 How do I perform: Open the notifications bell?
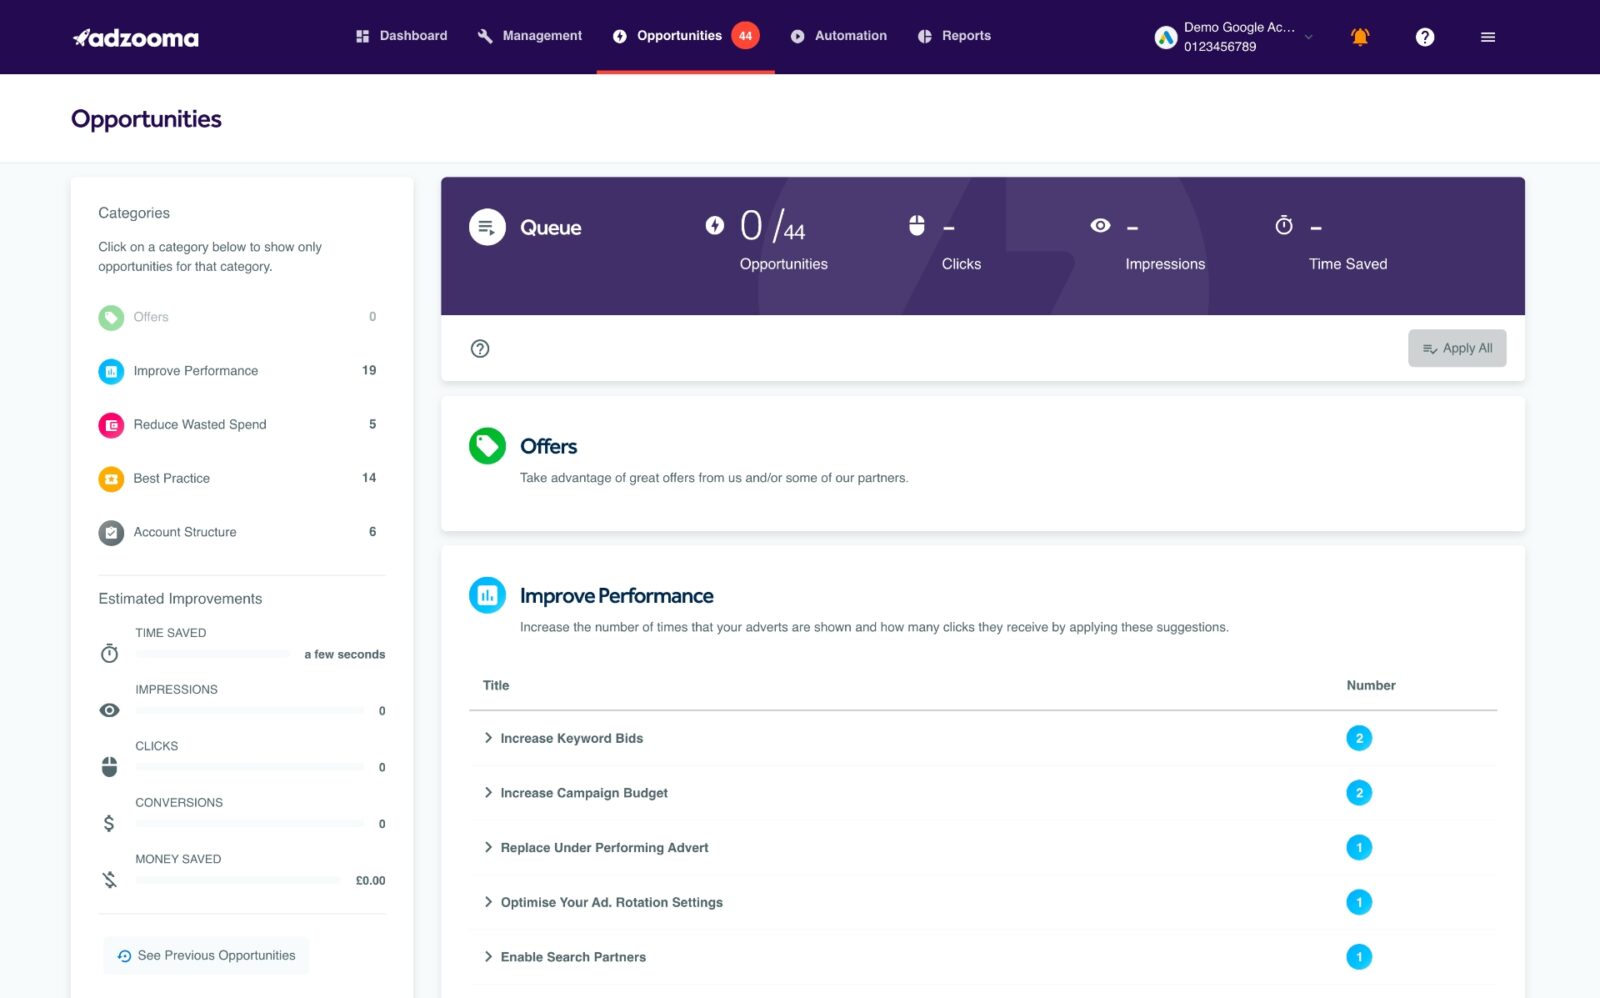pyautogui.click(x=1360, y=37)
